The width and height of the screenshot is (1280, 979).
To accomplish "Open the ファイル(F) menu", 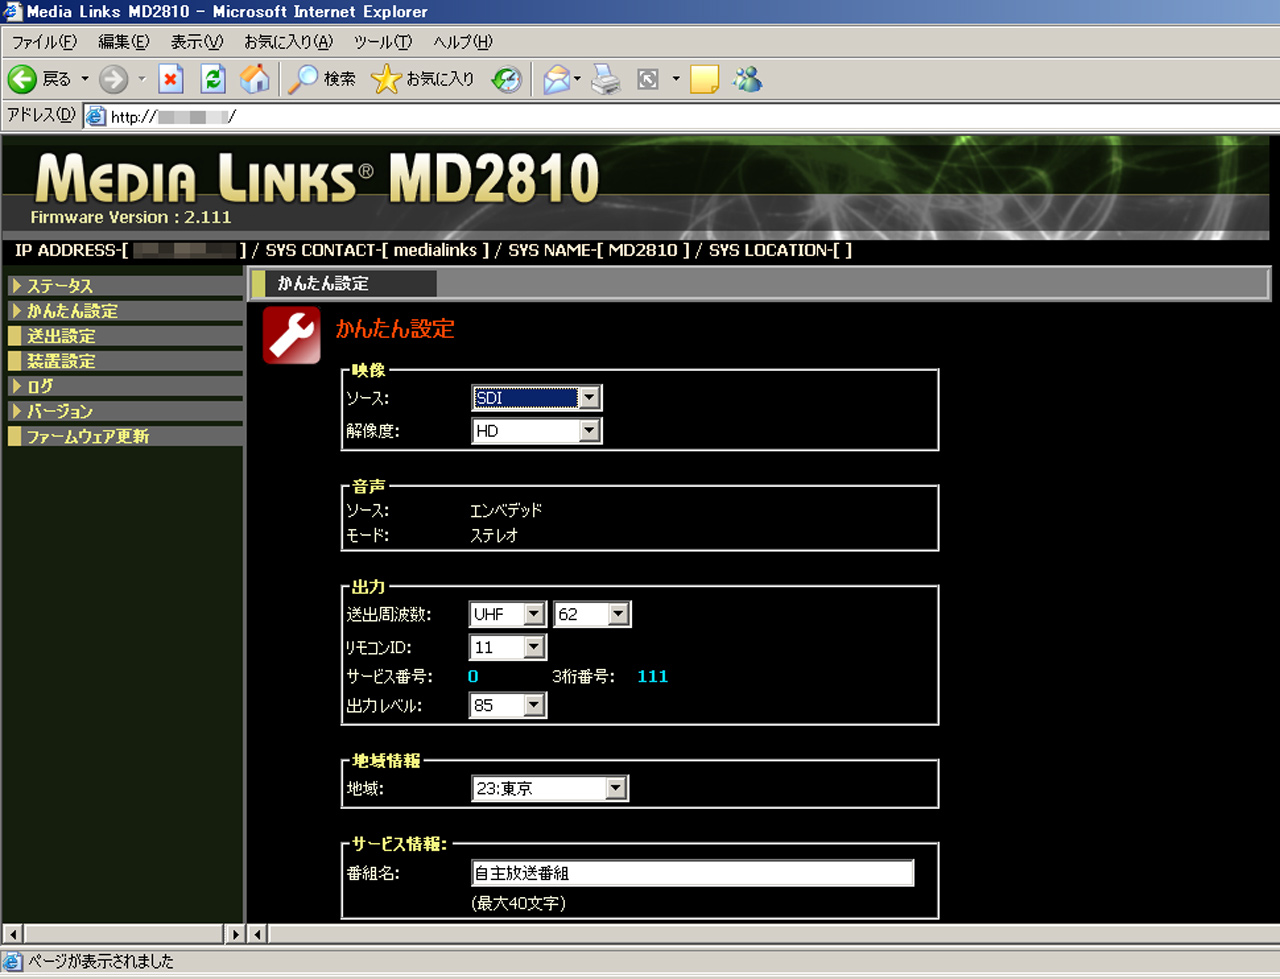I will click(x=43, y=42).
